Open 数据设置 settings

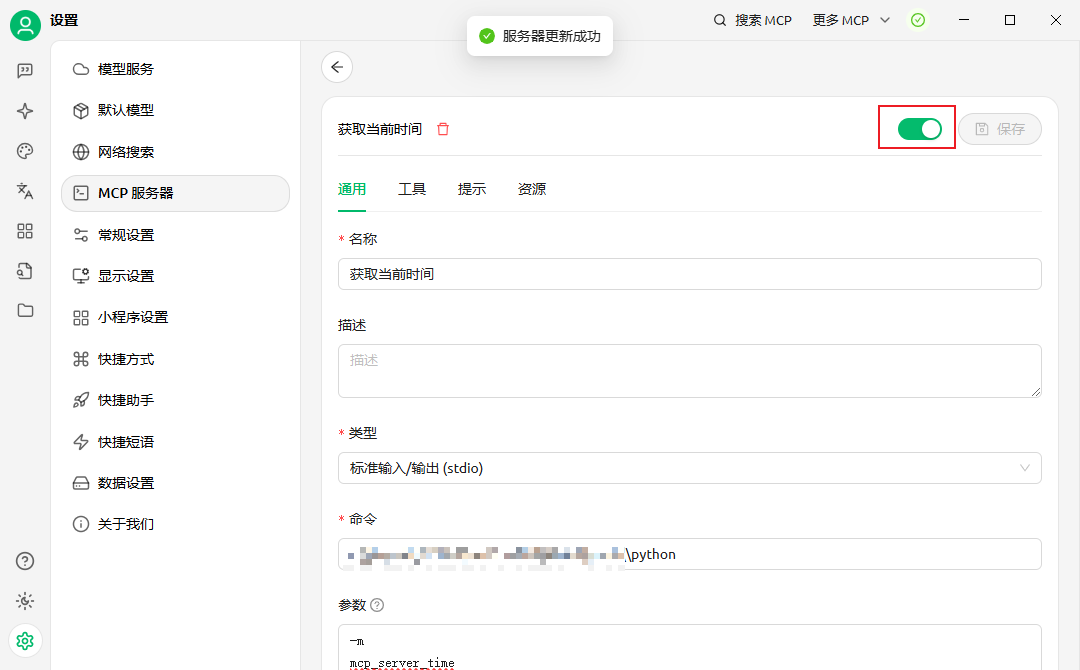pyautogui.click(x=175, y=483)
